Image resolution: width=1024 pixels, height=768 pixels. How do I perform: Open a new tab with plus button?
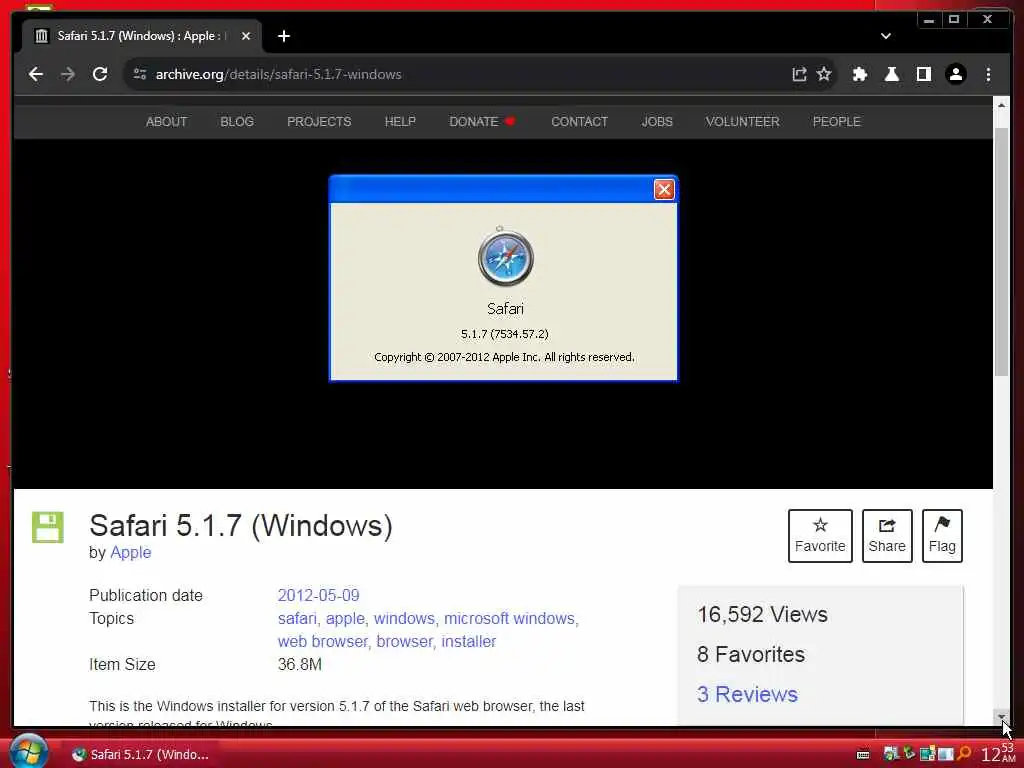[x=283, y=37]
